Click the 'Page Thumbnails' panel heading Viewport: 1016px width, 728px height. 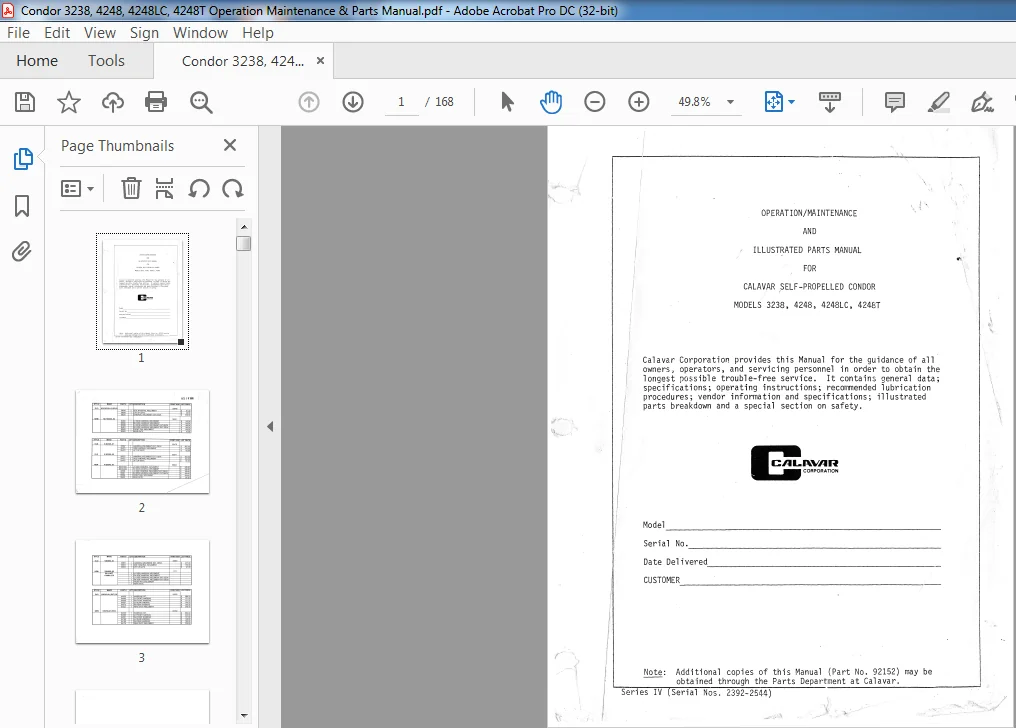(117, 146)
